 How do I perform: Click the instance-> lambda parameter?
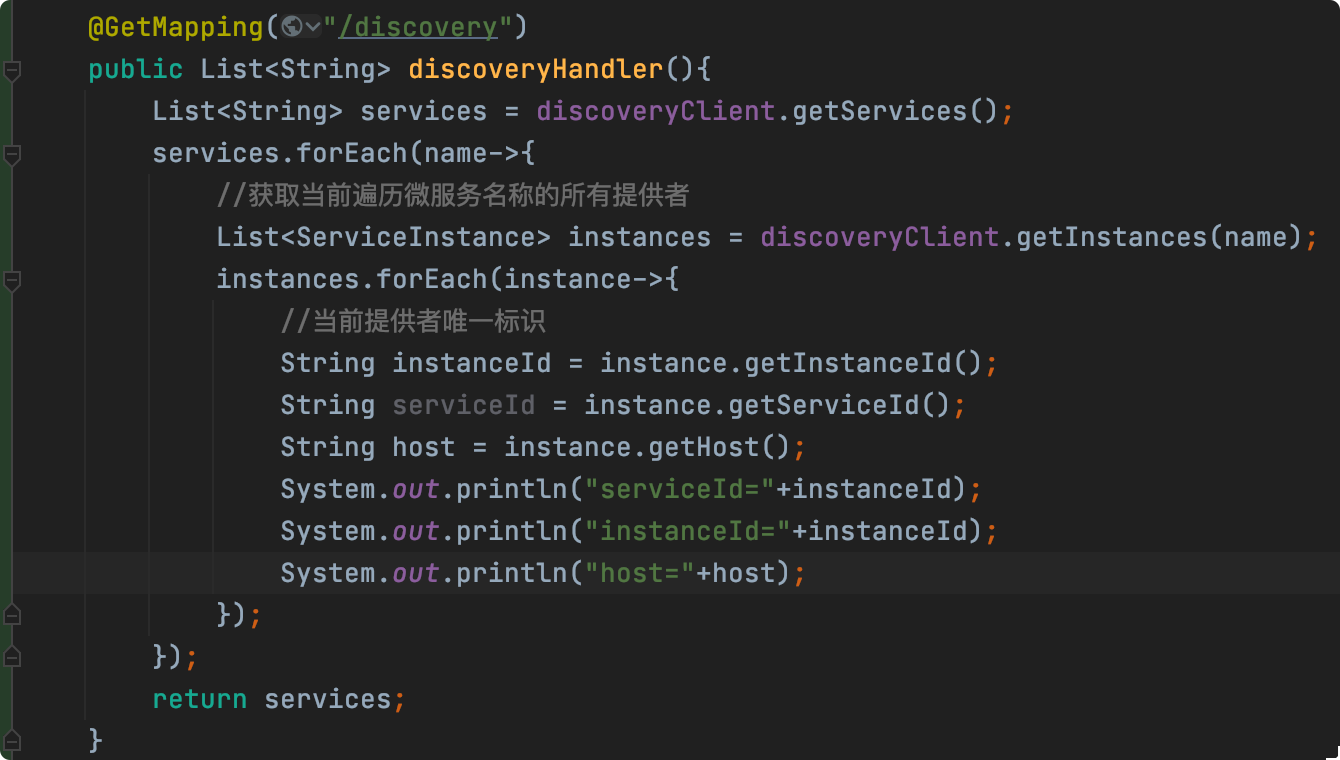(x=584, y=279)
